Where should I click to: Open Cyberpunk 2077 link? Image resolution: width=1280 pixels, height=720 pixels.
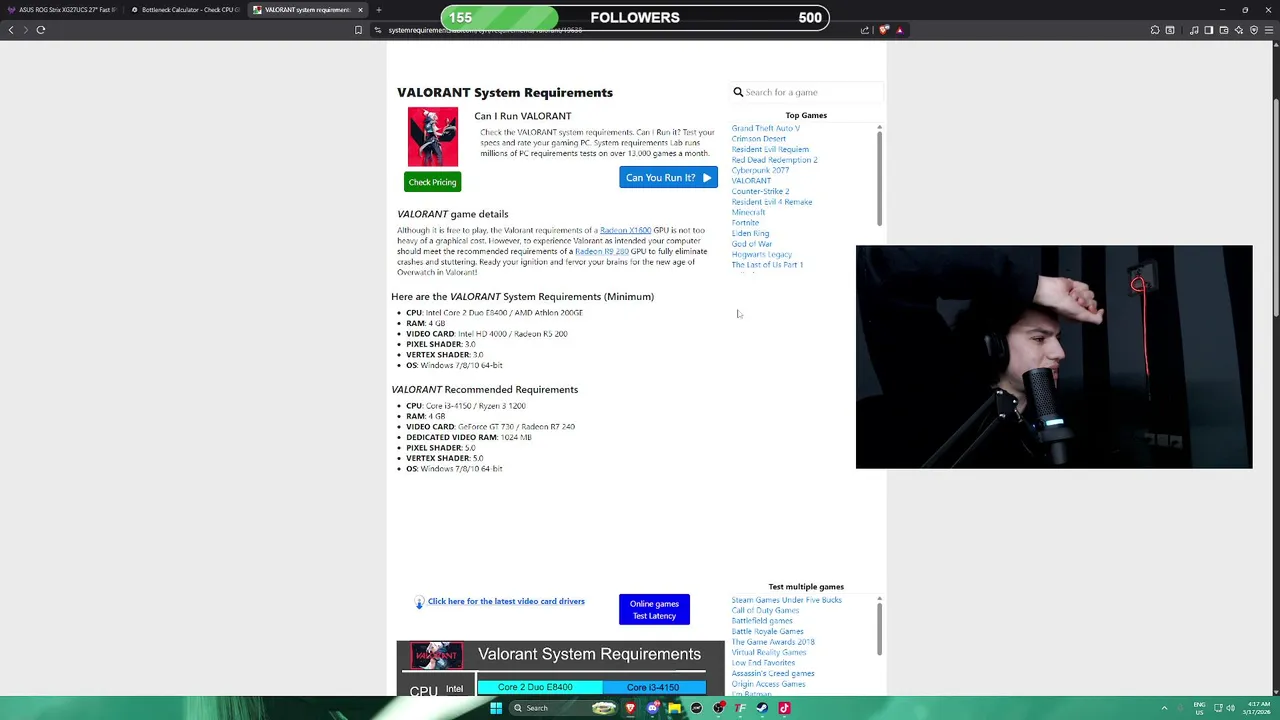[760, 171]
